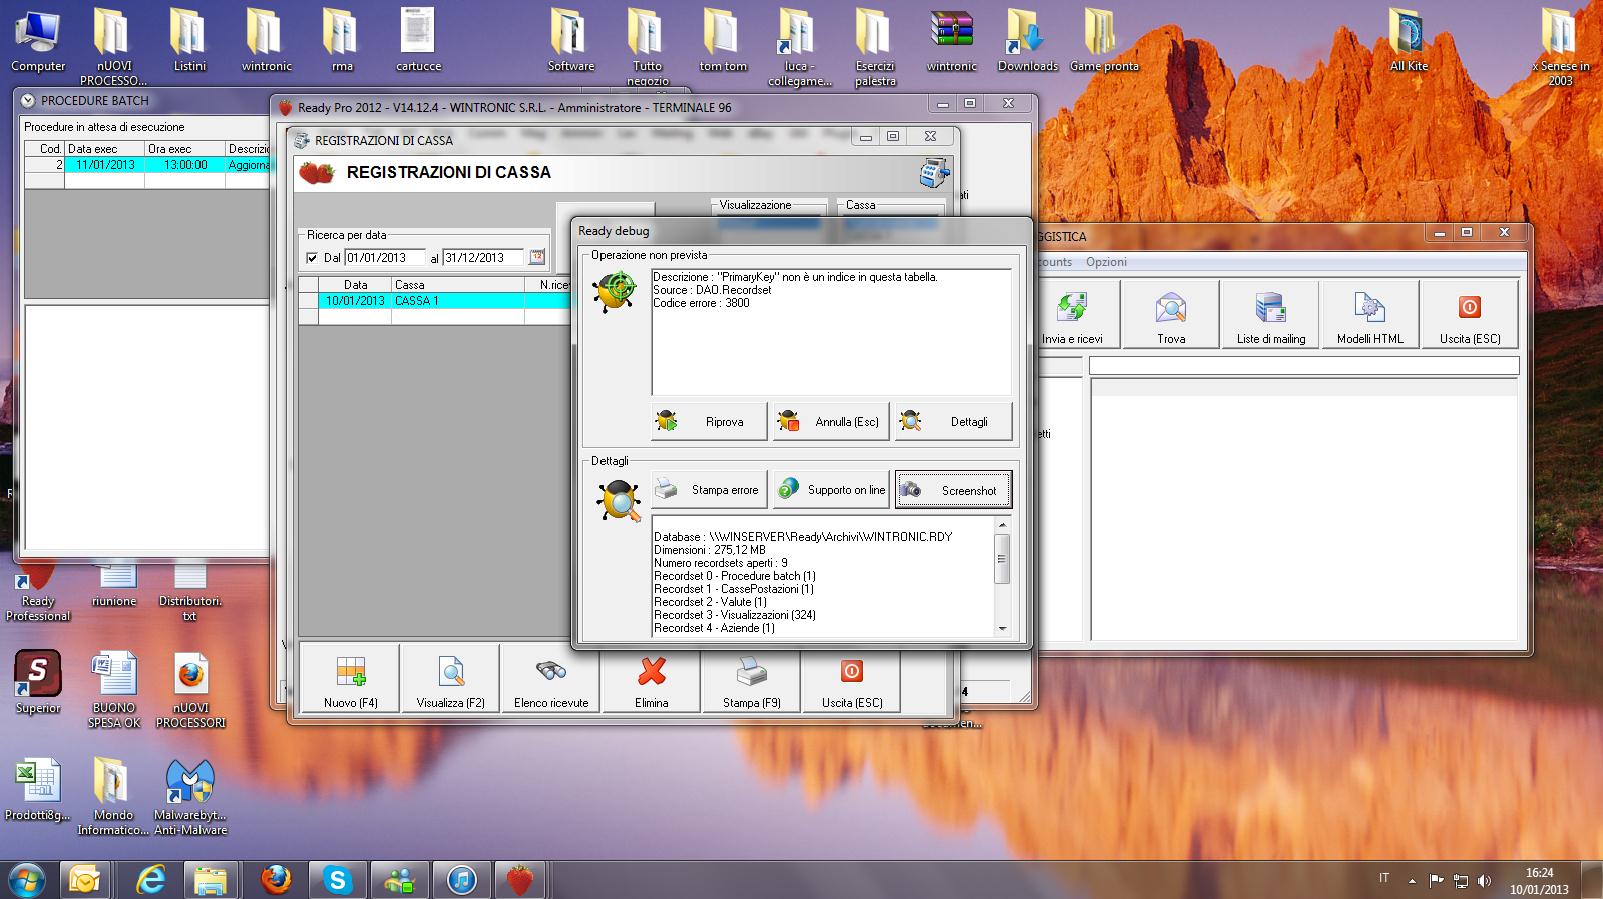1603x899 pixels.
Task: Click the Skype icon in the taskbar
Action: pyautogui.click(x=337, y=880)
